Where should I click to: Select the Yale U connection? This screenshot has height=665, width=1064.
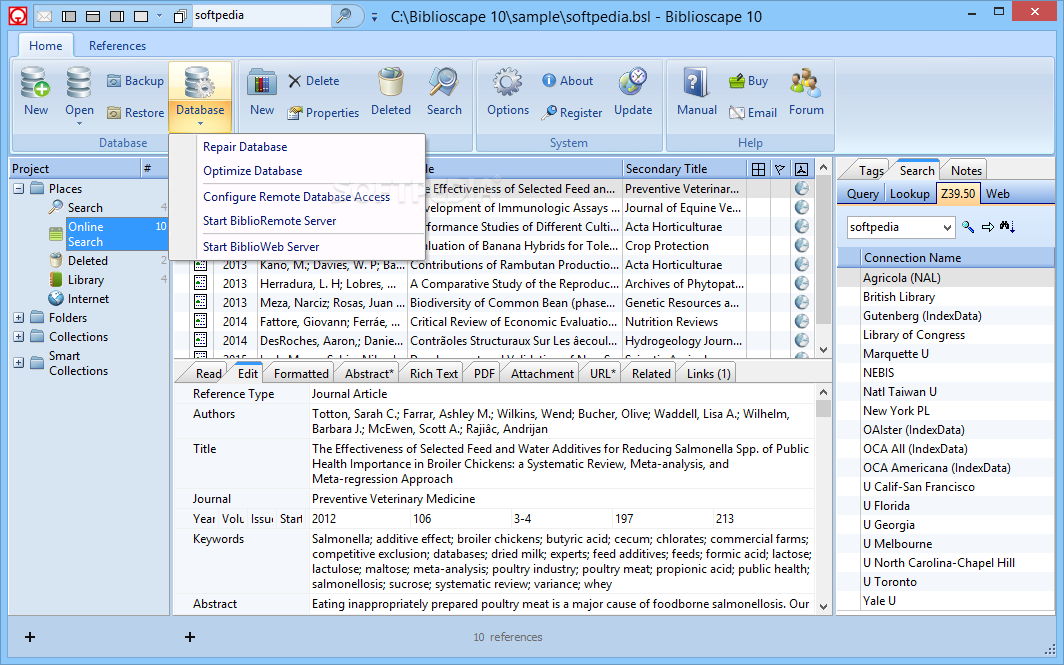point(879,601)
